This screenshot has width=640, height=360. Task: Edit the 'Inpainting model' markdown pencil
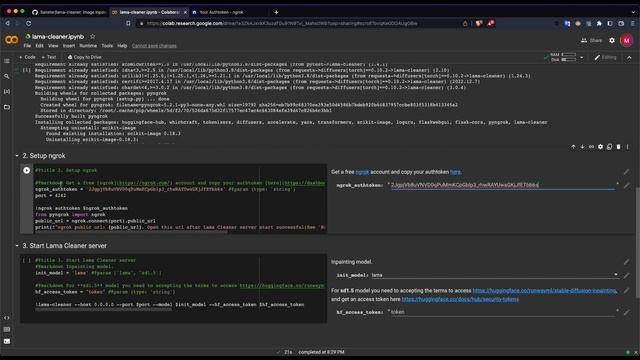click(x=627, y=262)
